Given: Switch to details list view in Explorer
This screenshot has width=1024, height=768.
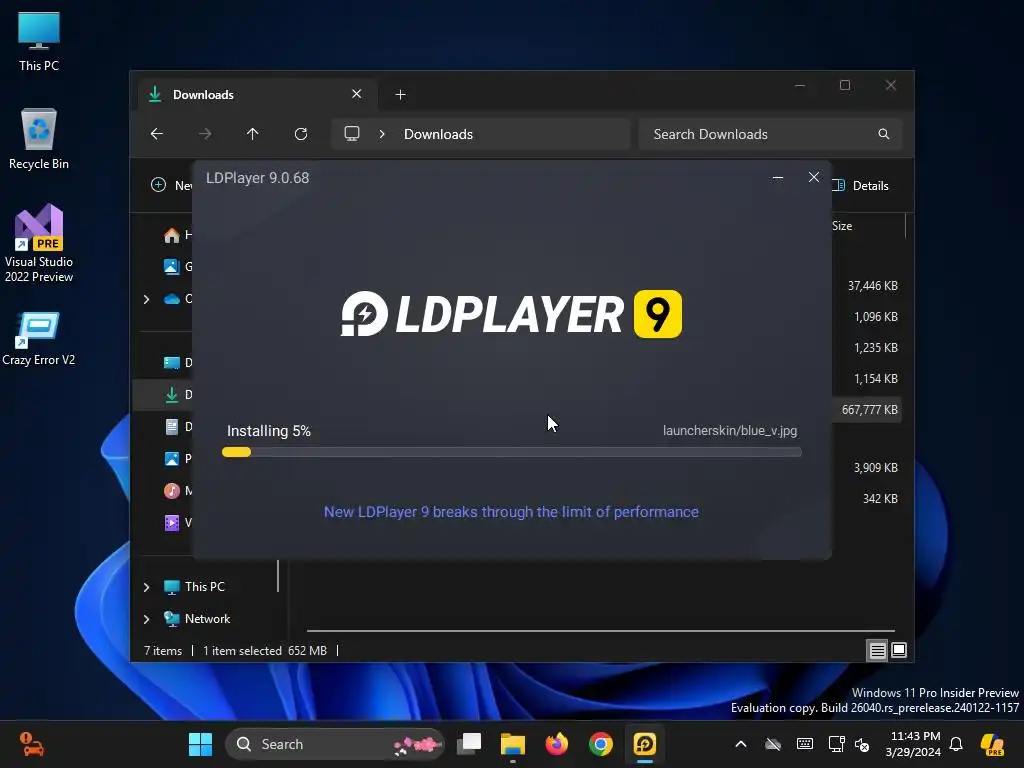Looking at the screenshot, I should [877, 650].
